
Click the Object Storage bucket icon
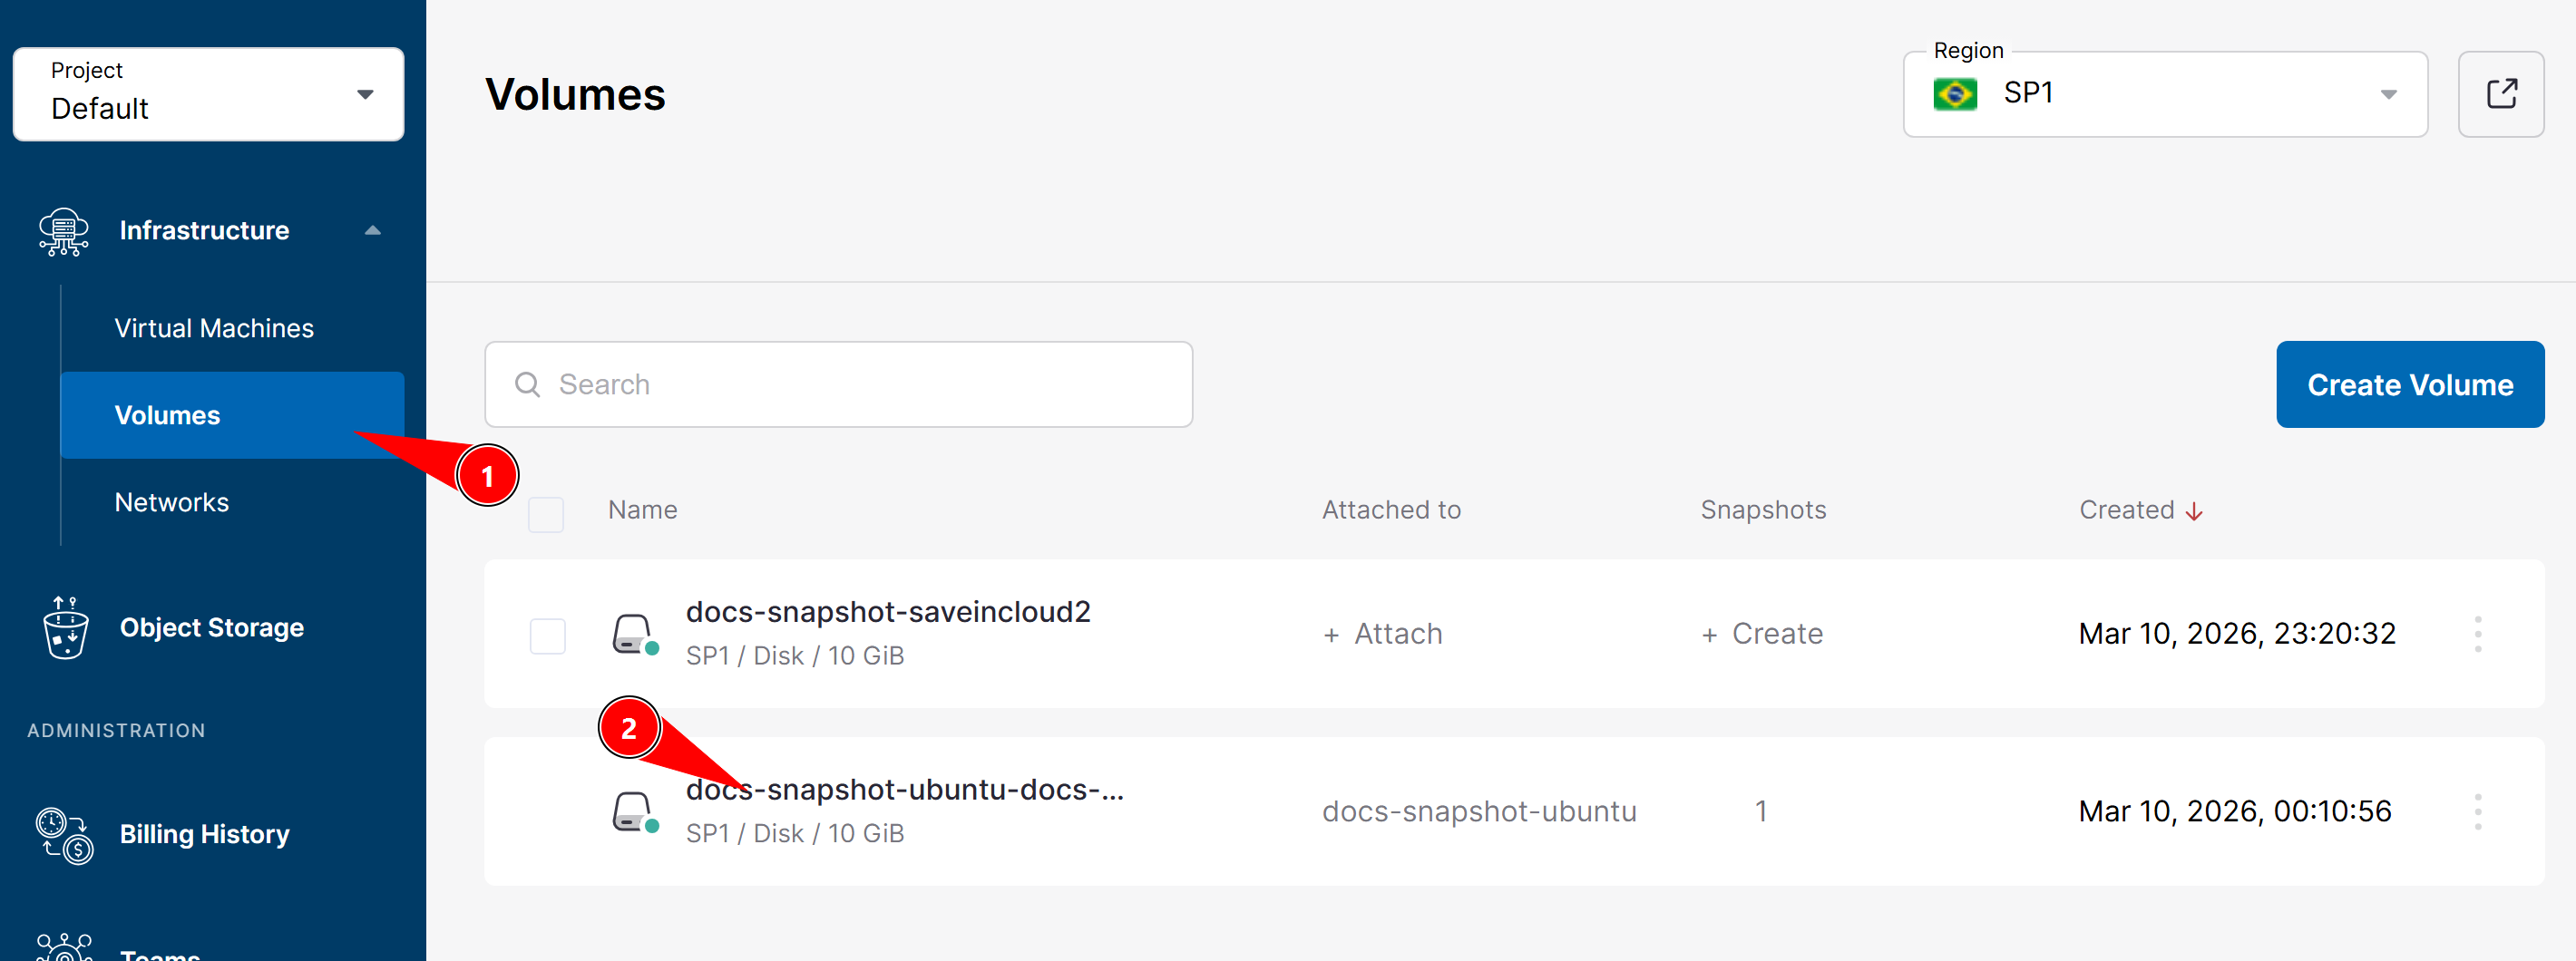point(66,628)
